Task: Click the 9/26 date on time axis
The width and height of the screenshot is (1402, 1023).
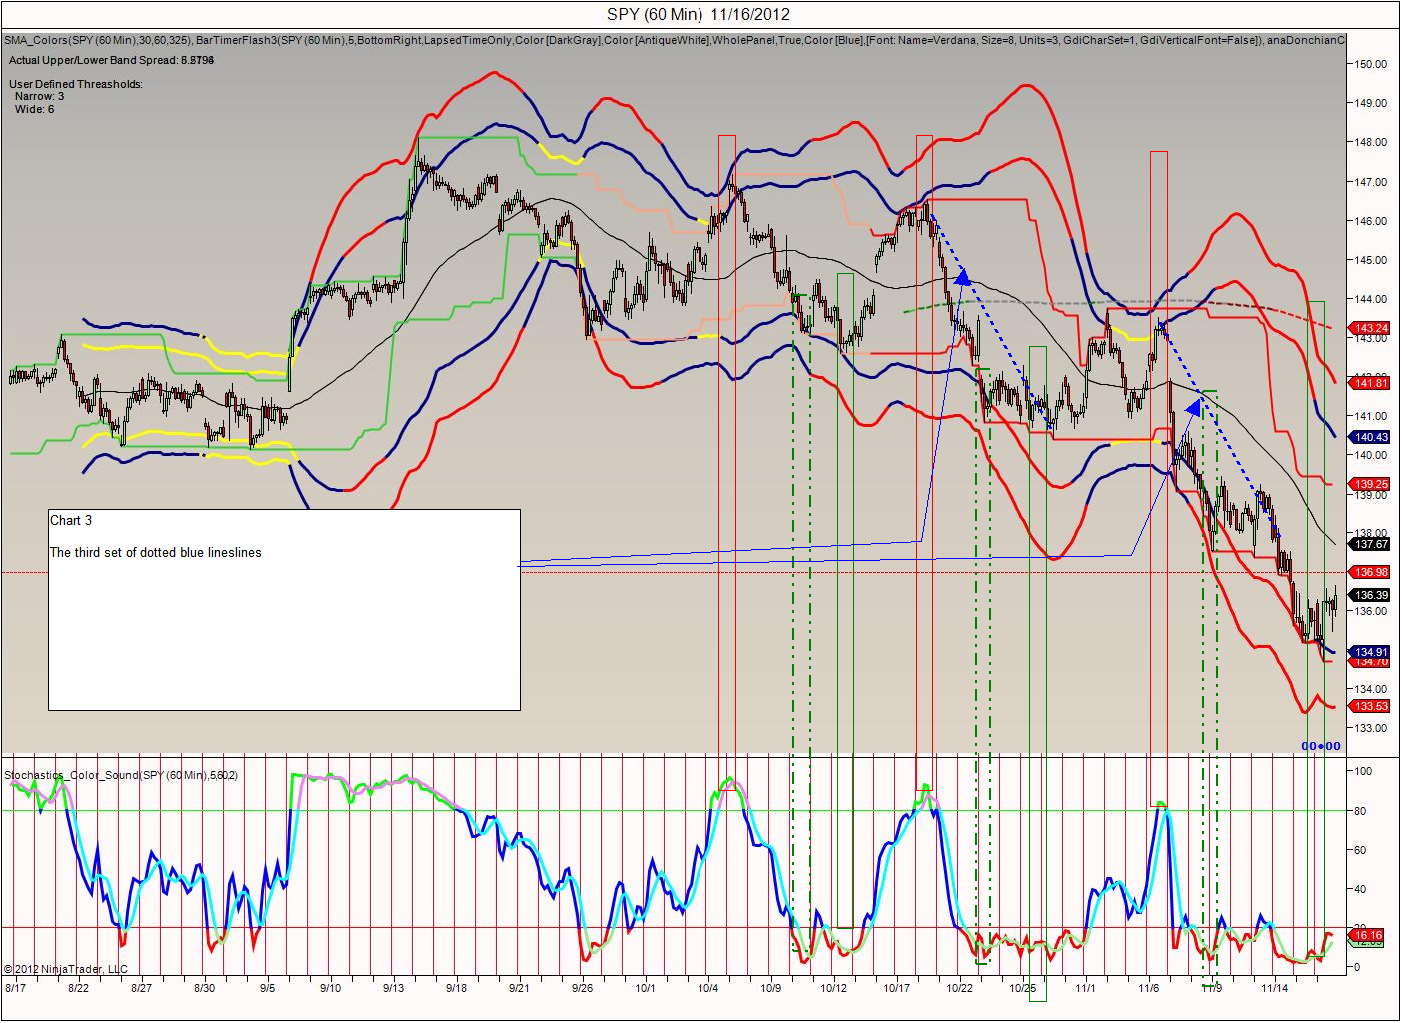Action: pos(583,988)
